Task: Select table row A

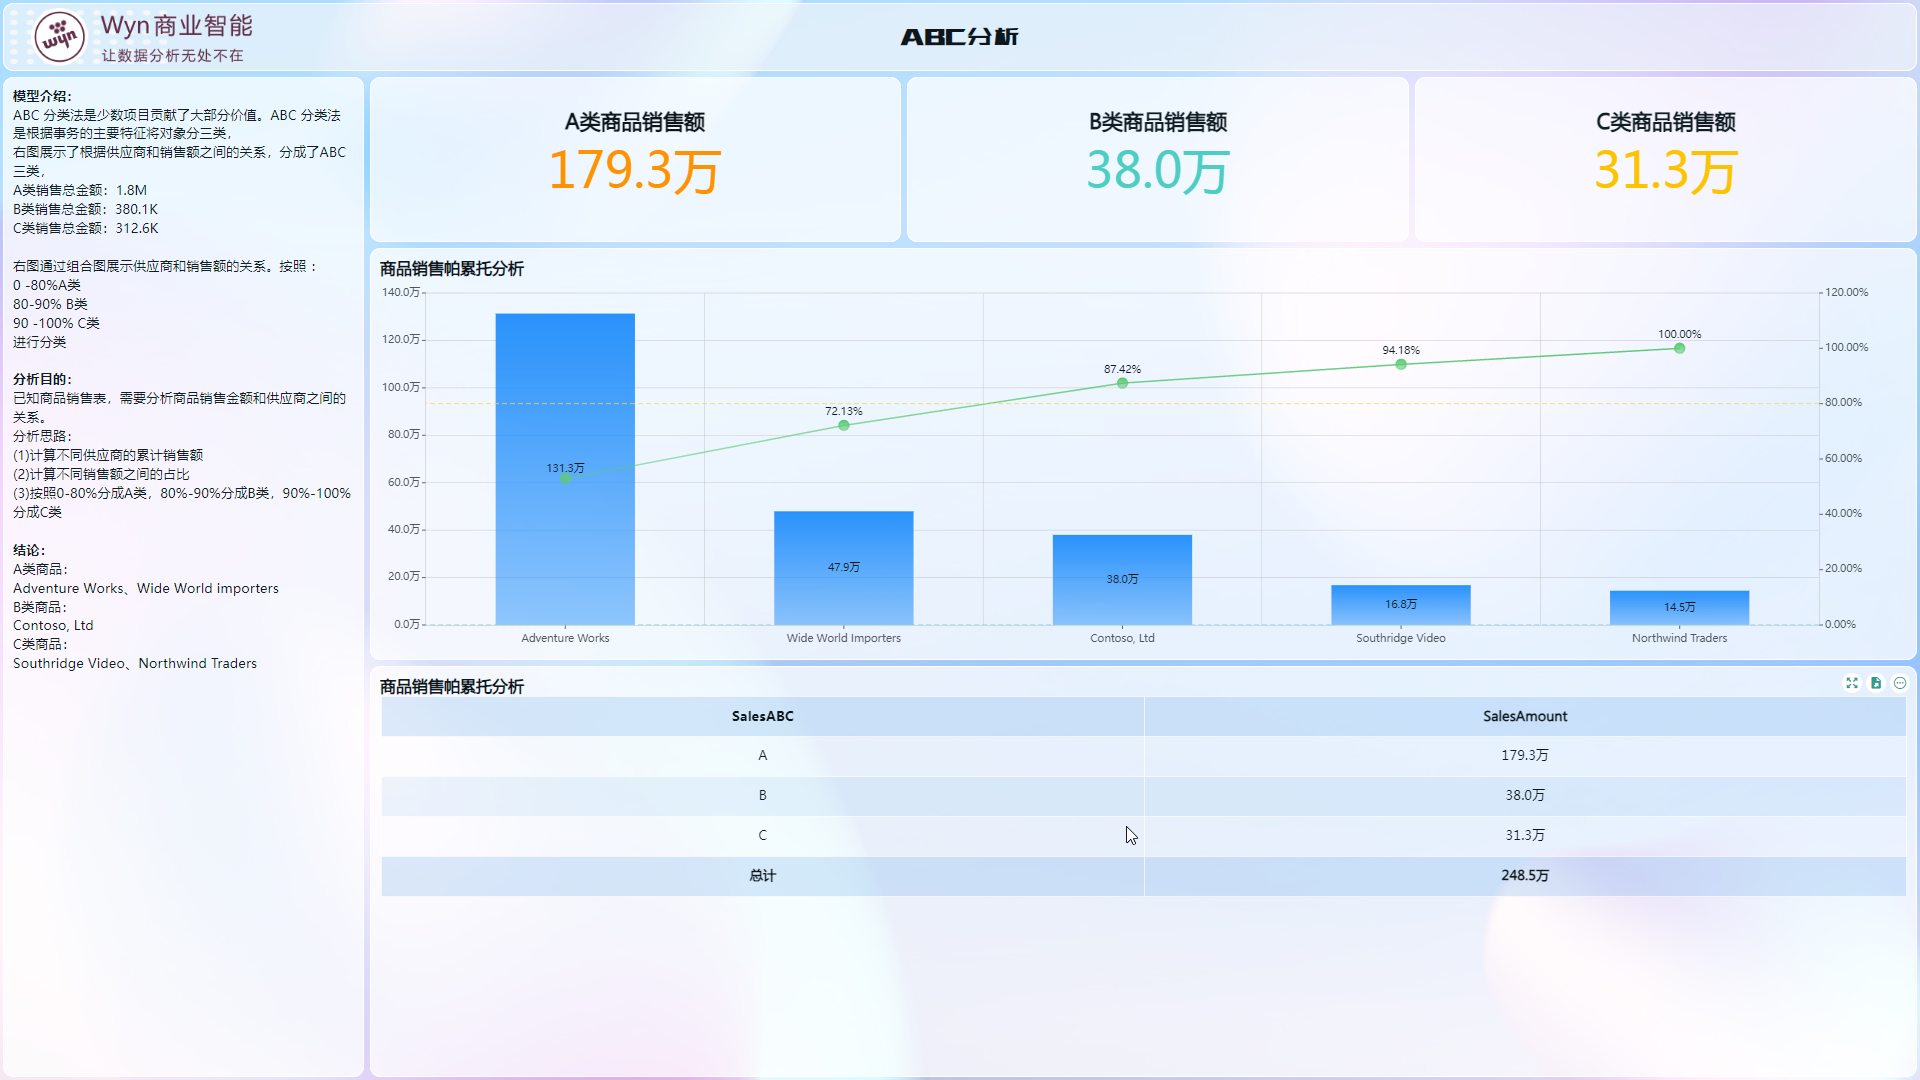Action: 762,755
